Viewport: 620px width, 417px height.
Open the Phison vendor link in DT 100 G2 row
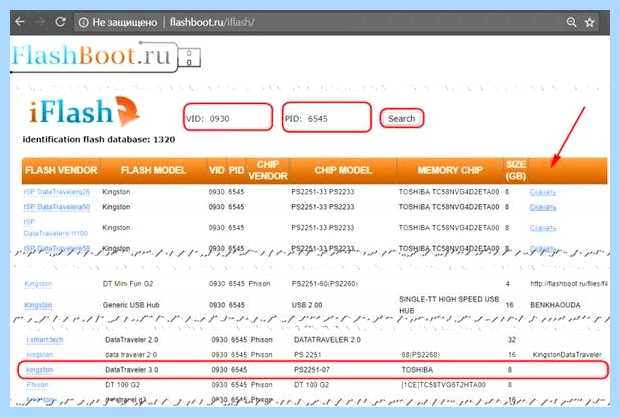click(37, 385)
